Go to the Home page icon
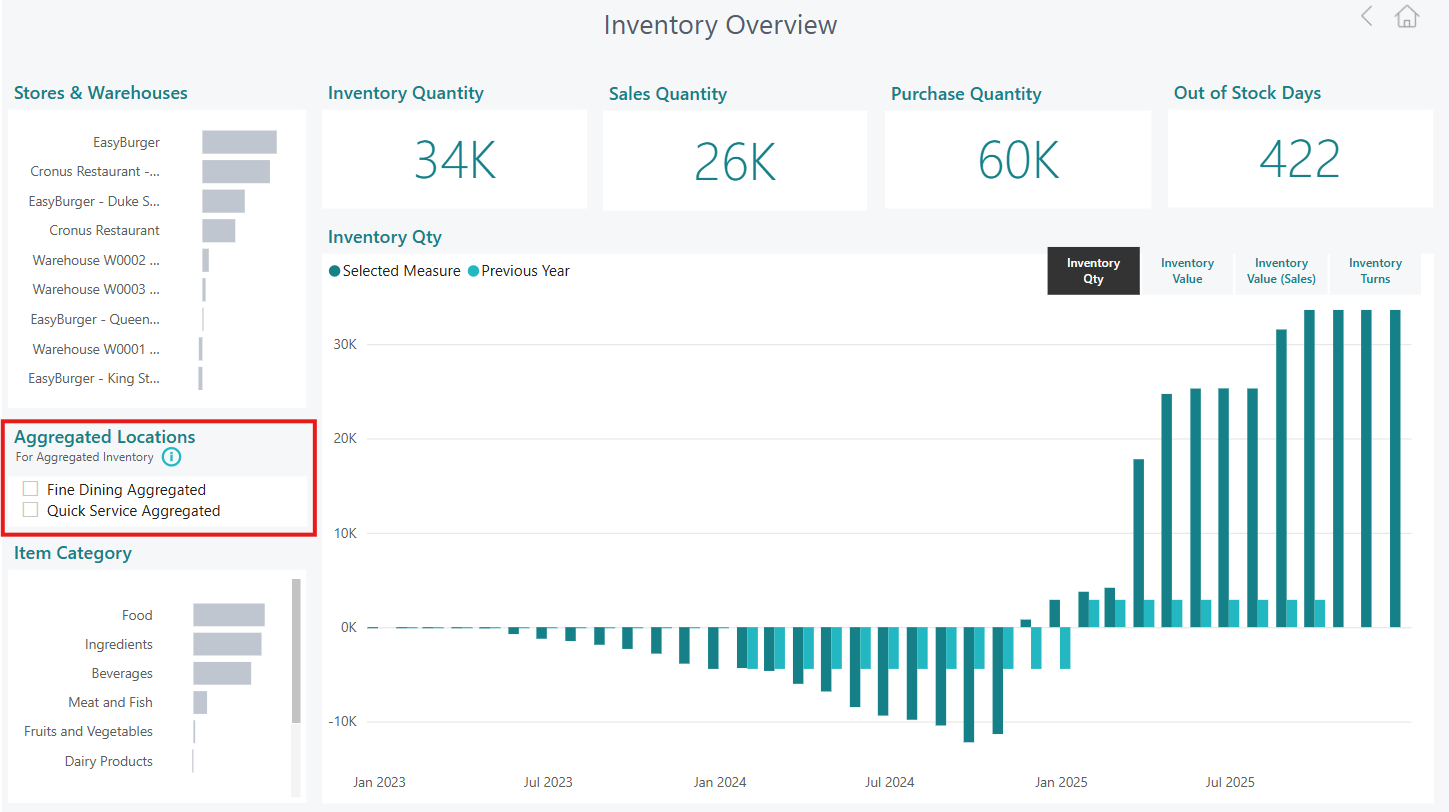Image resolution: width=1449 pixels, height=812 pixels. click(1407, 17)
